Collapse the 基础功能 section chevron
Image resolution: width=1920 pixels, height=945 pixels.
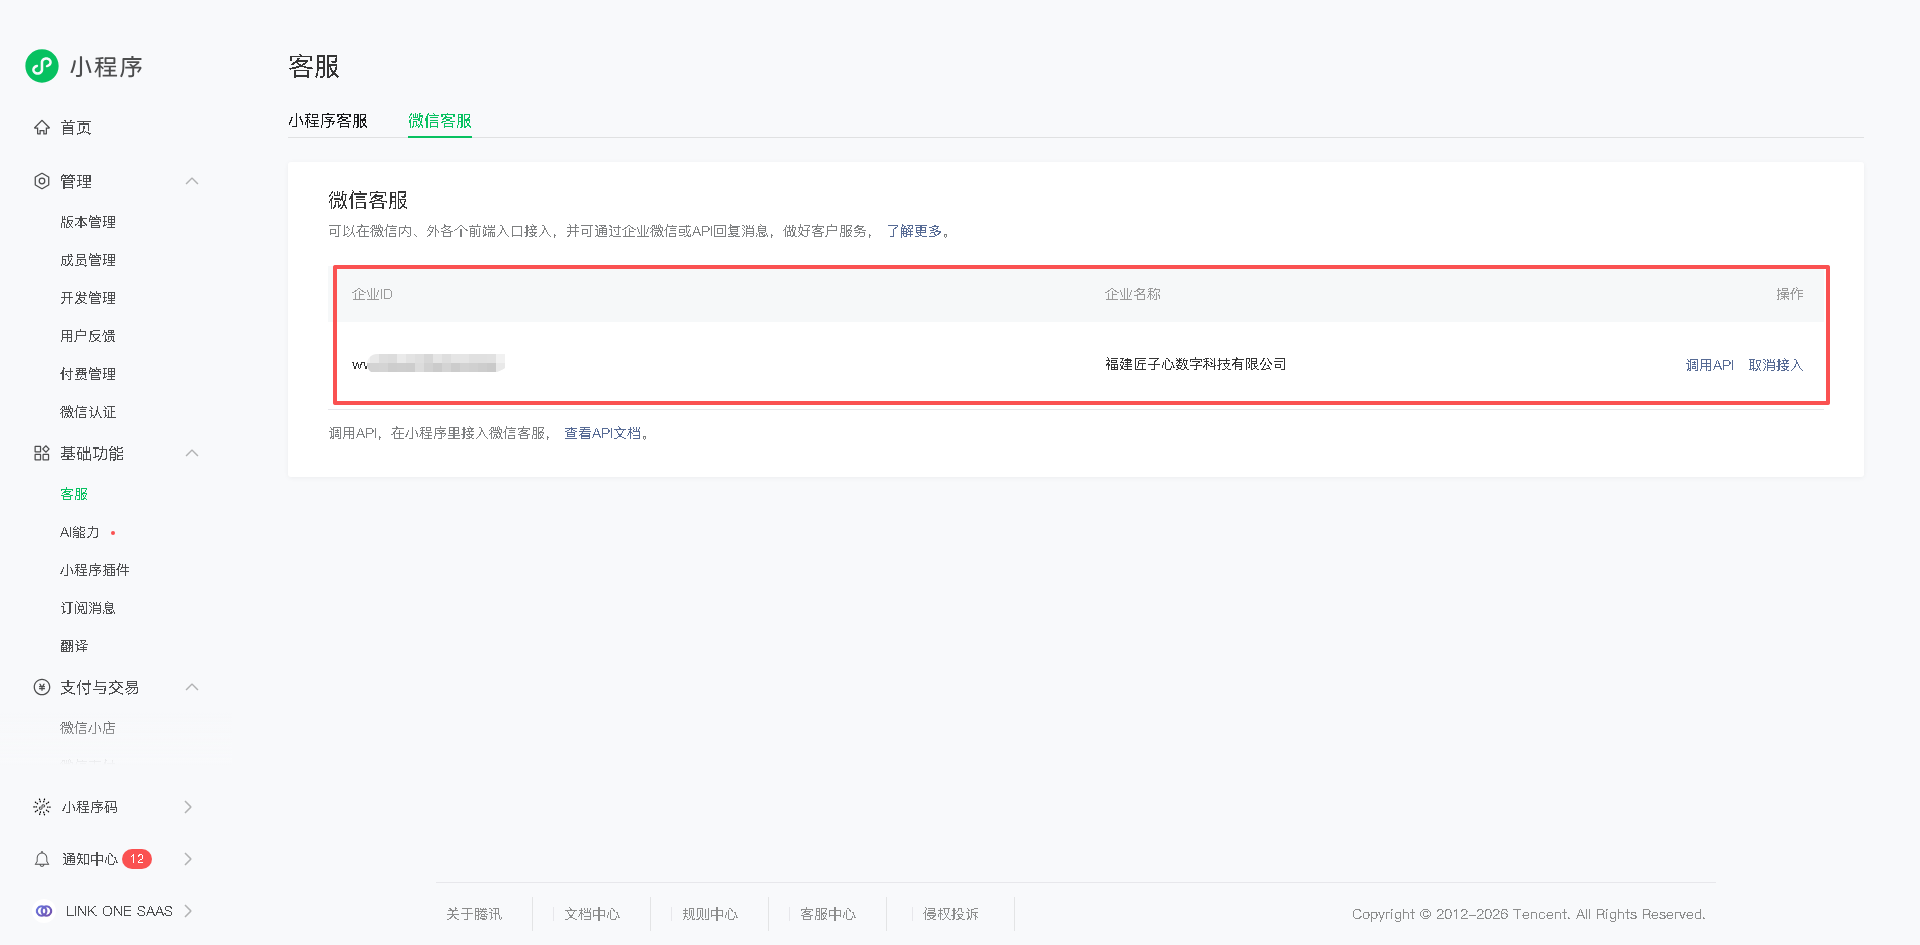point(192,453)
